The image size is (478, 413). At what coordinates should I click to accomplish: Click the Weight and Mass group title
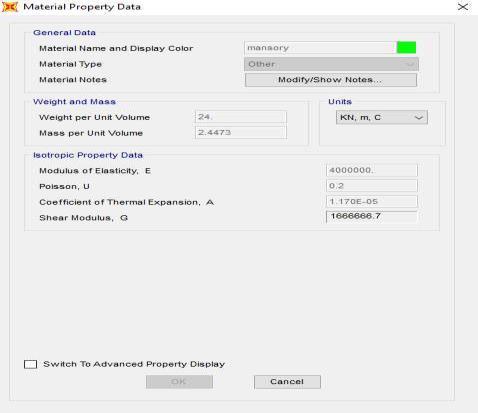click(74, 102)
